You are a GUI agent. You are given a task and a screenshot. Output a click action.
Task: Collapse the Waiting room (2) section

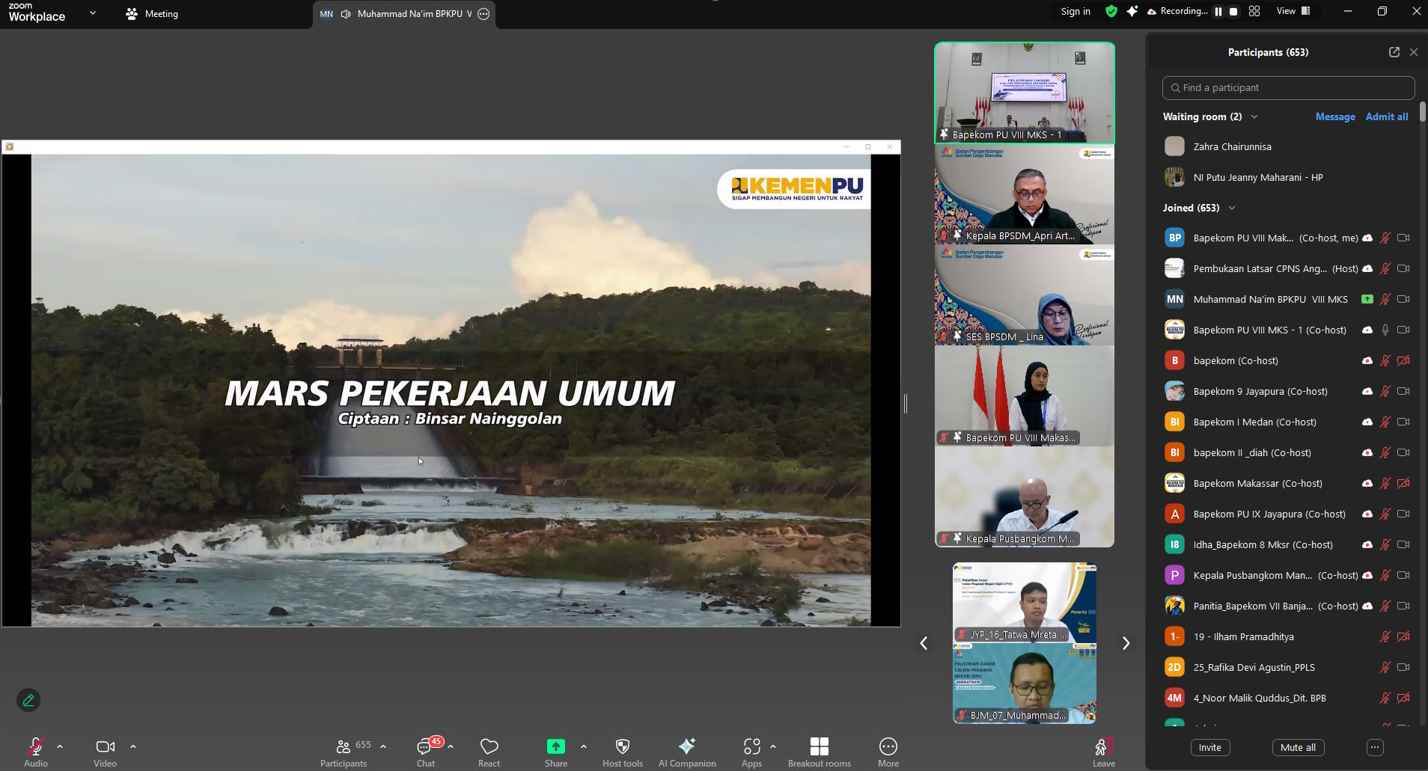1254,117
